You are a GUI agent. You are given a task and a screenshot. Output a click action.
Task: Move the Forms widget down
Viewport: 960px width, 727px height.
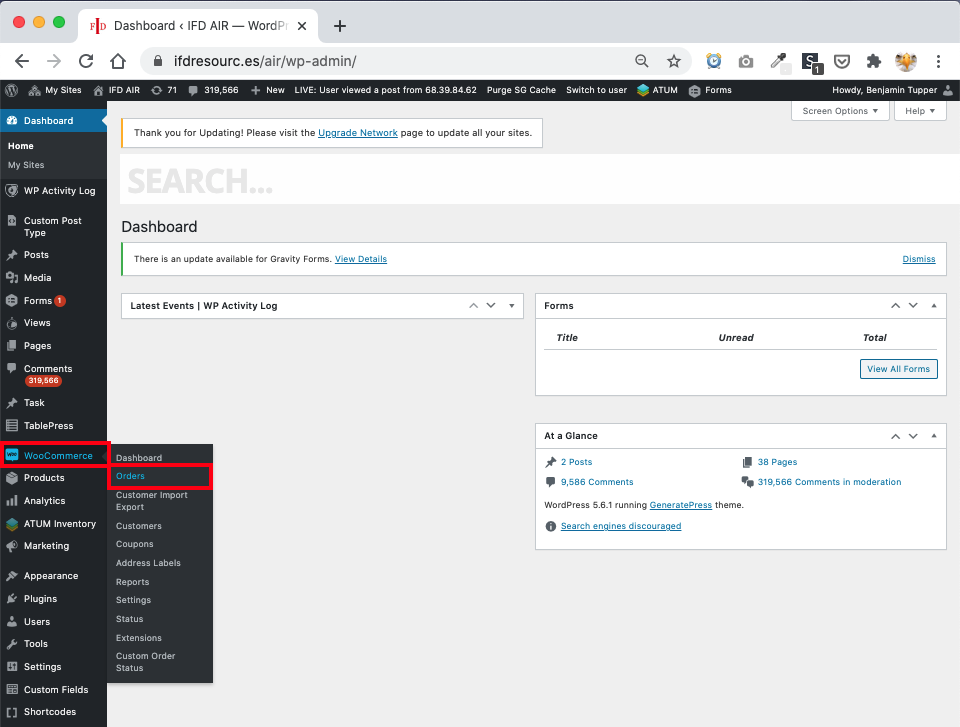click(913, 306)
